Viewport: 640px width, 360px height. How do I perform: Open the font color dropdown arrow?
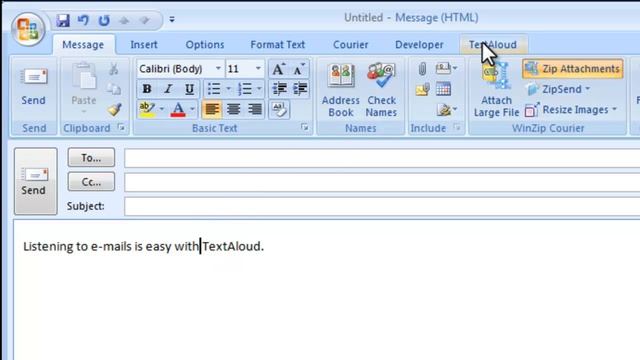(x=192, y=109)
